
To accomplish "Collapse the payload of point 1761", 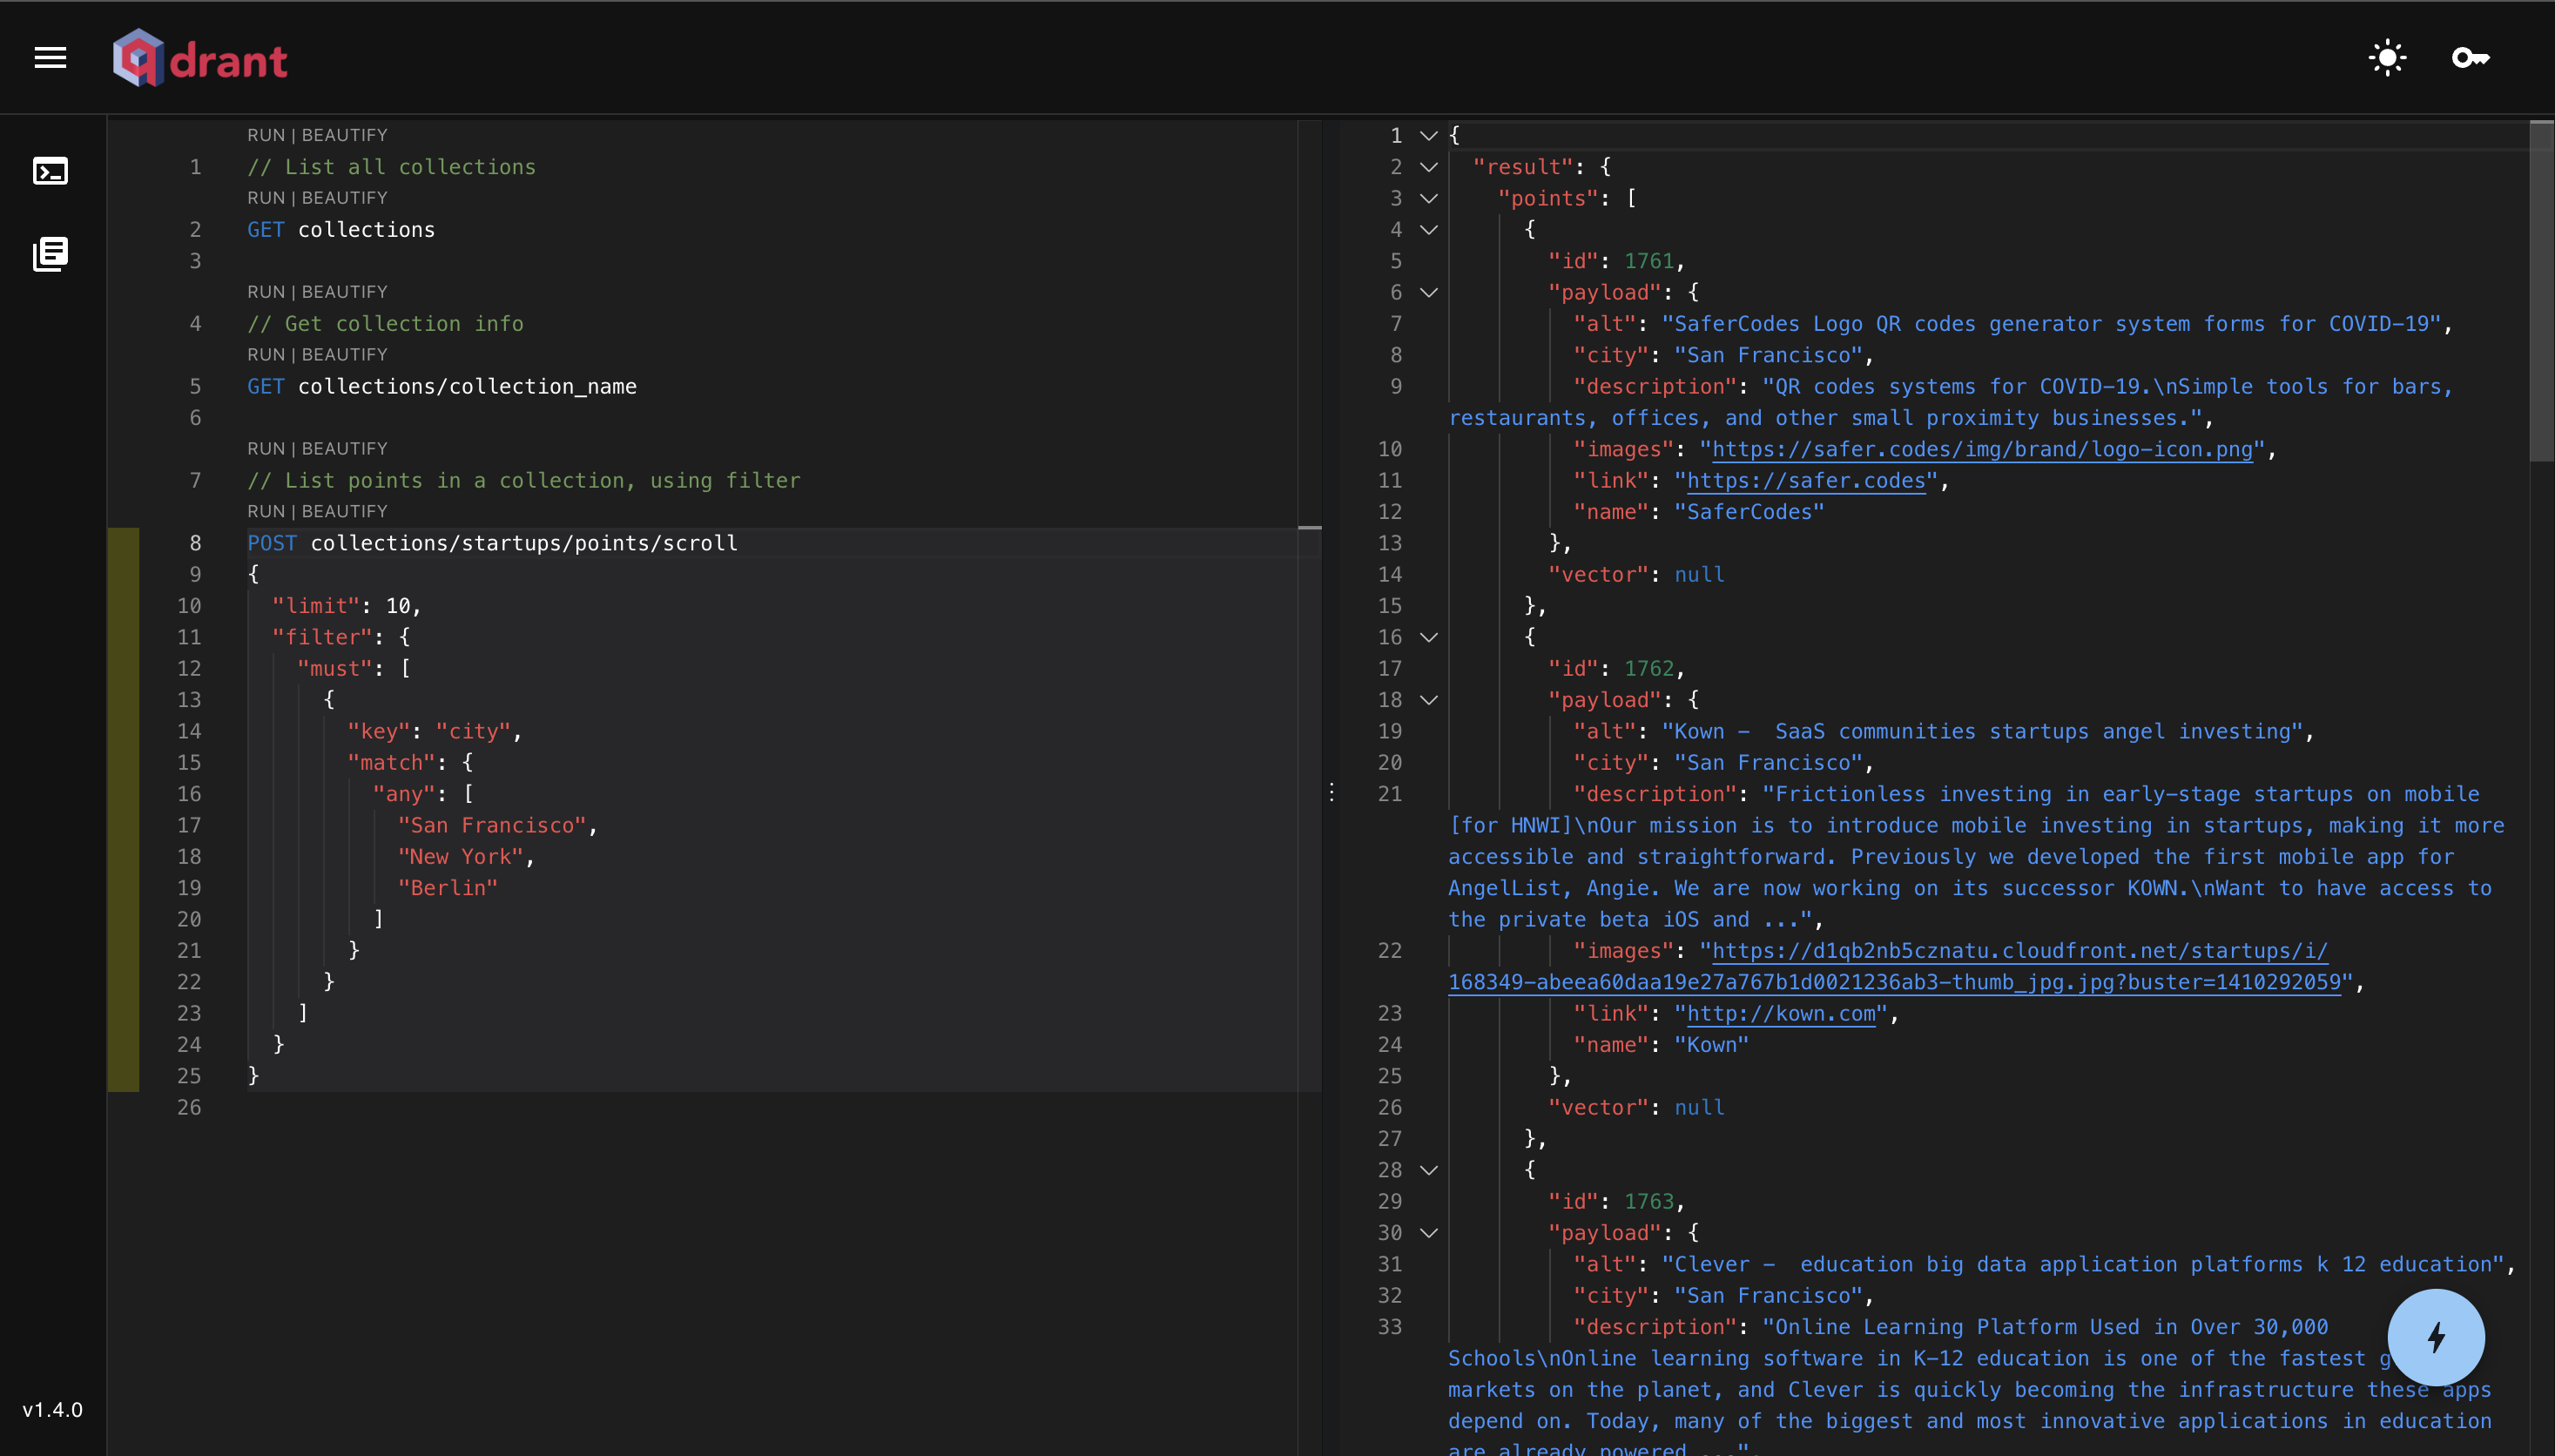I will pyautogui.click(x=1428, y=292).
